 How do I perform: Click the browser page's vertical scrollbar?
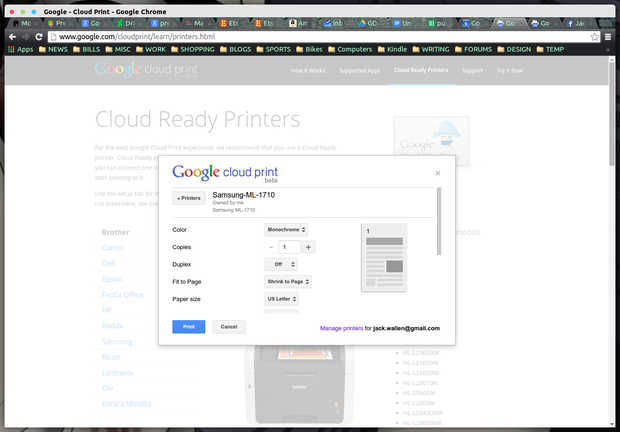612,115
